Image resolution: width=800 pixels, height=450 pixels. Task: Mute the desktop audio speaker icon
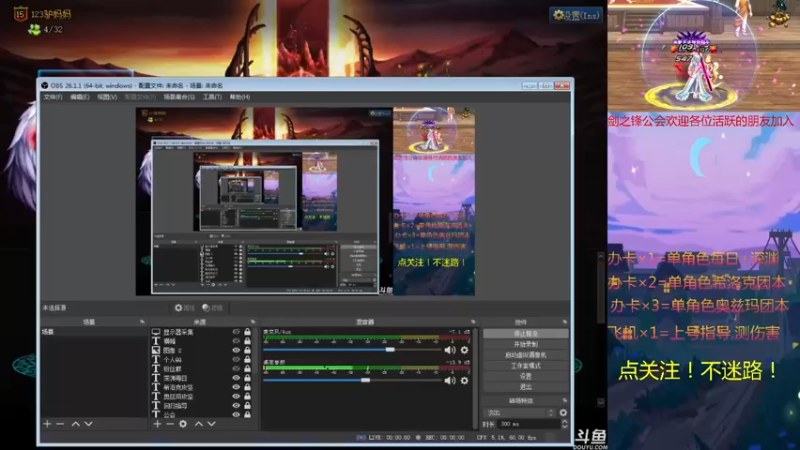click(x=449, y=381)
